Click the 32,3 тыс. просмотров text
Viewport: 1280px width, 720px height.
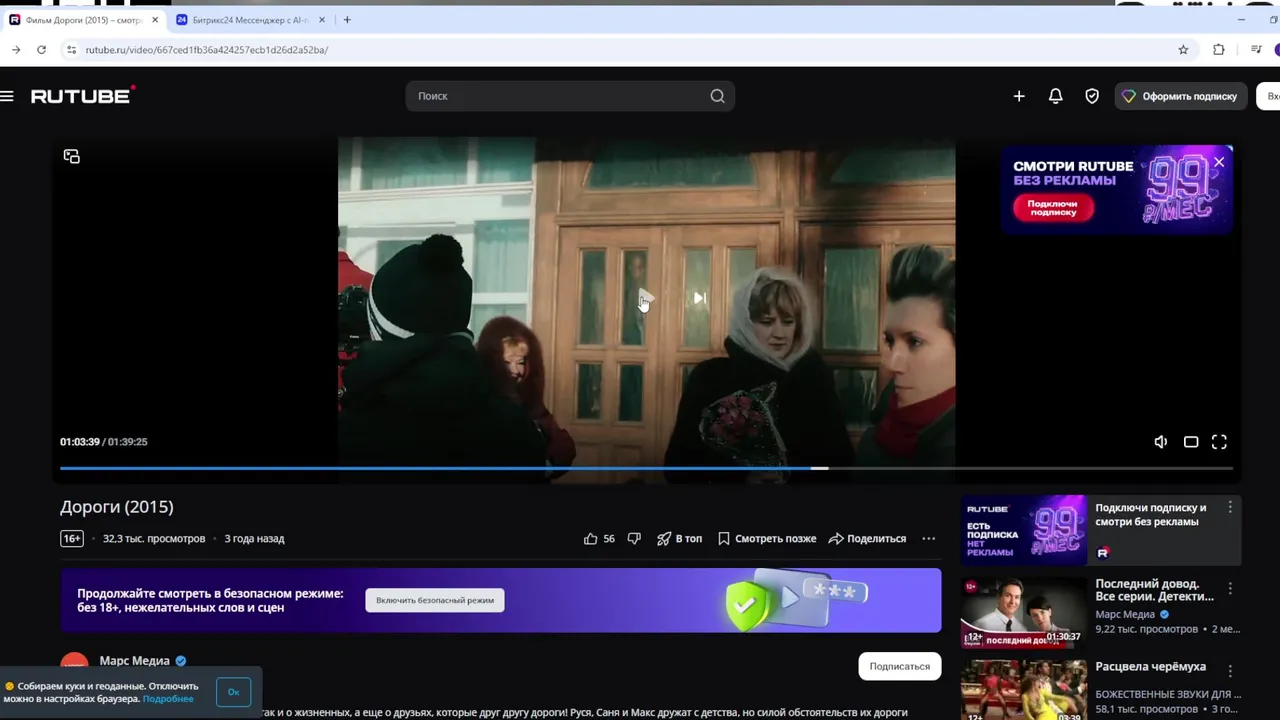[x=154, y=539]
